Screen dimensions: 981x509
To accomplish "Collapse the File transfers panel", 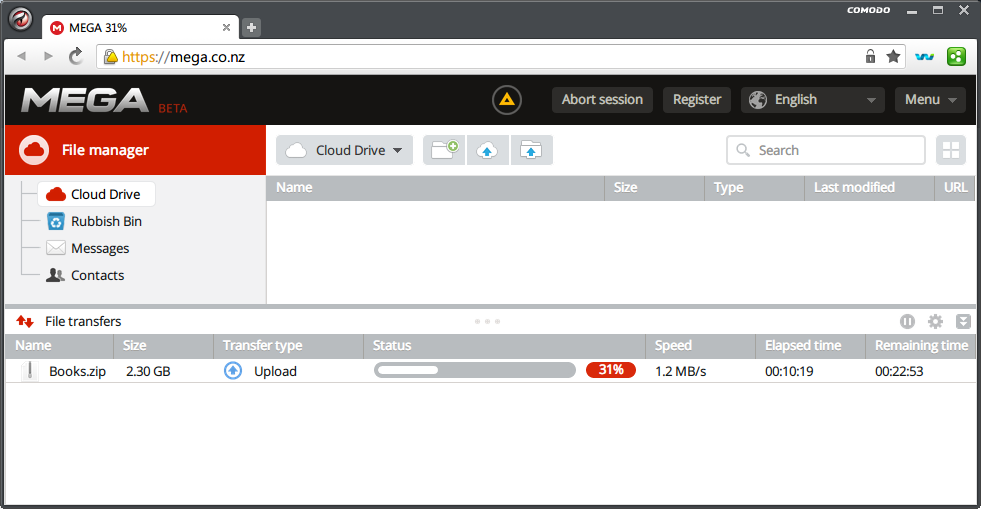I will [x=963, y=321].
